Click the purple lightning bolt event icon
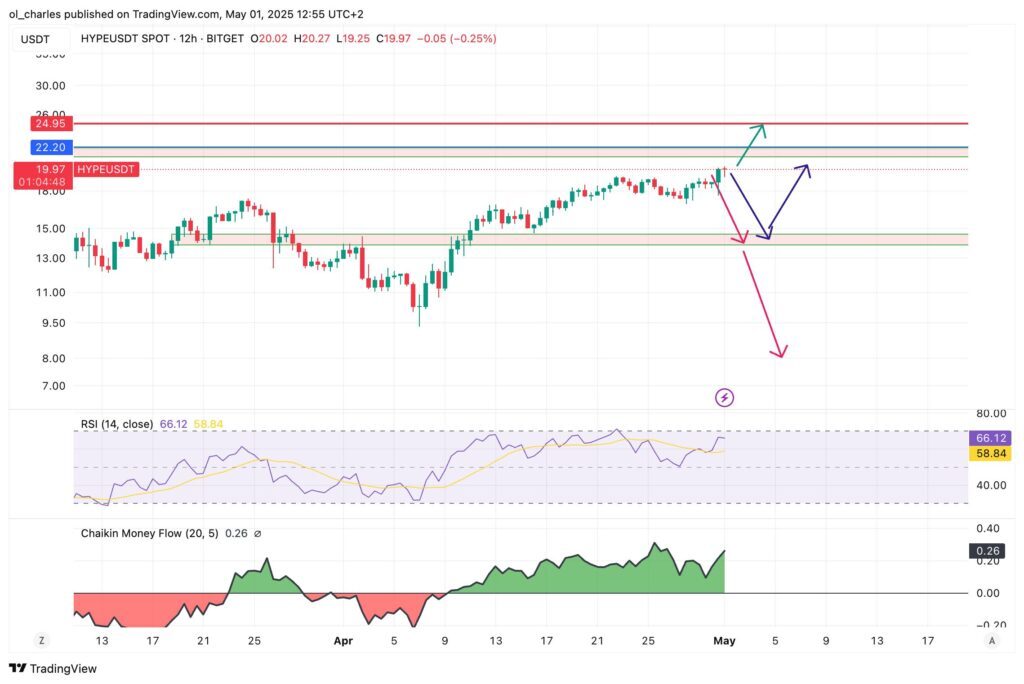Viewport: 1024px width, 684px height. pos(725,398)
